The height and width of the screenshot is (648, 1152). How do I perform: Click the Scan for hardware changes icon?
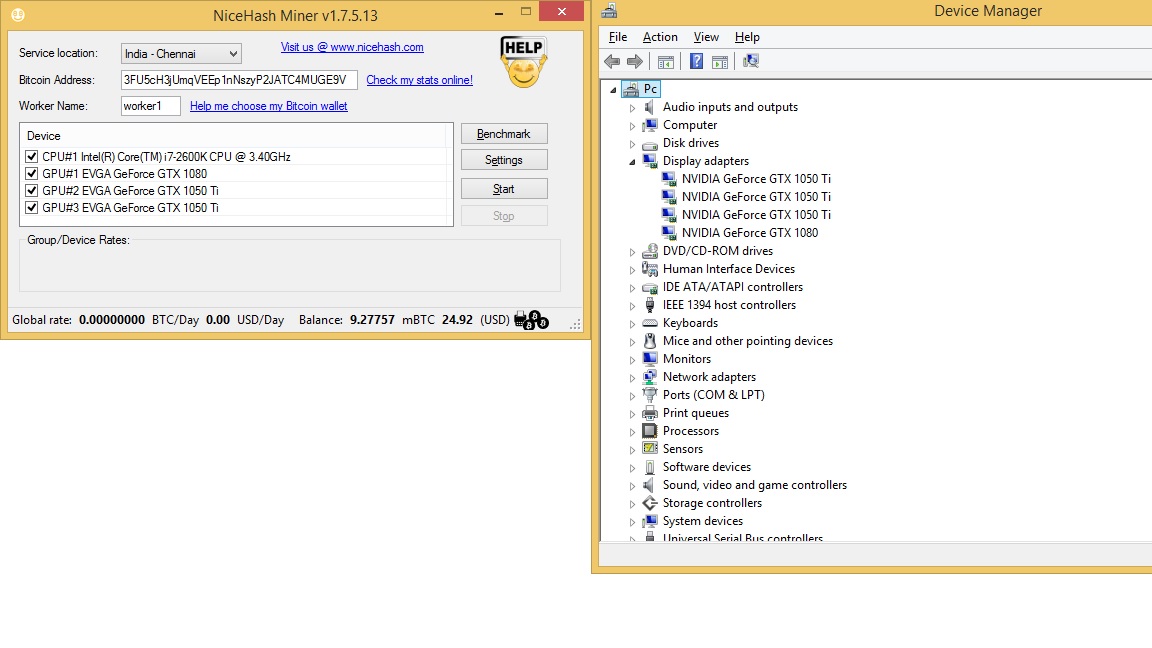tap(751, 61)
